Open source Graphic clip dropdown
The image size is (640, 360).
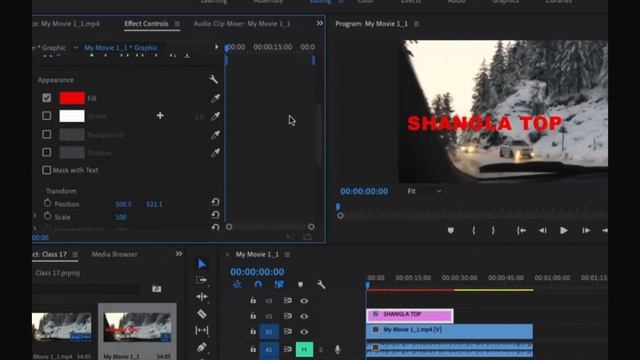pyautogui.click(x=76, y=48)
